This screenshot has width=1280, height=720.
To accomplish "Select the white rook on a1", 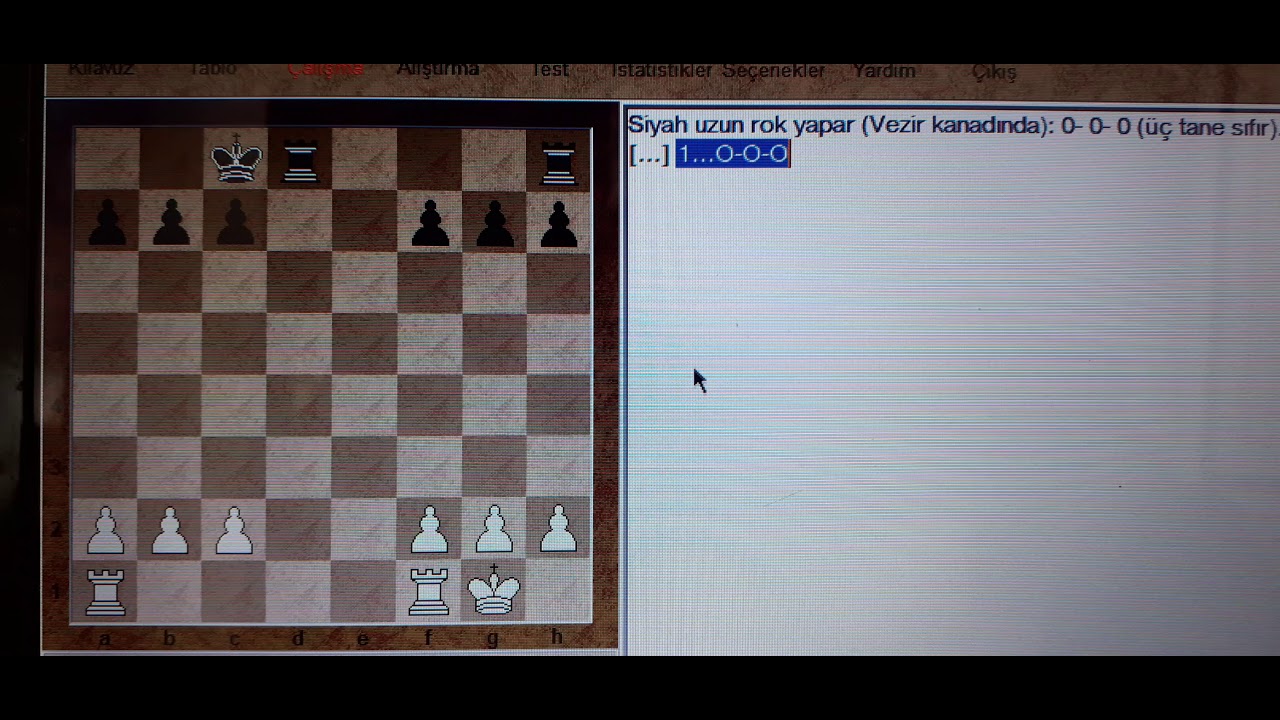I will [x=106, y=591].
